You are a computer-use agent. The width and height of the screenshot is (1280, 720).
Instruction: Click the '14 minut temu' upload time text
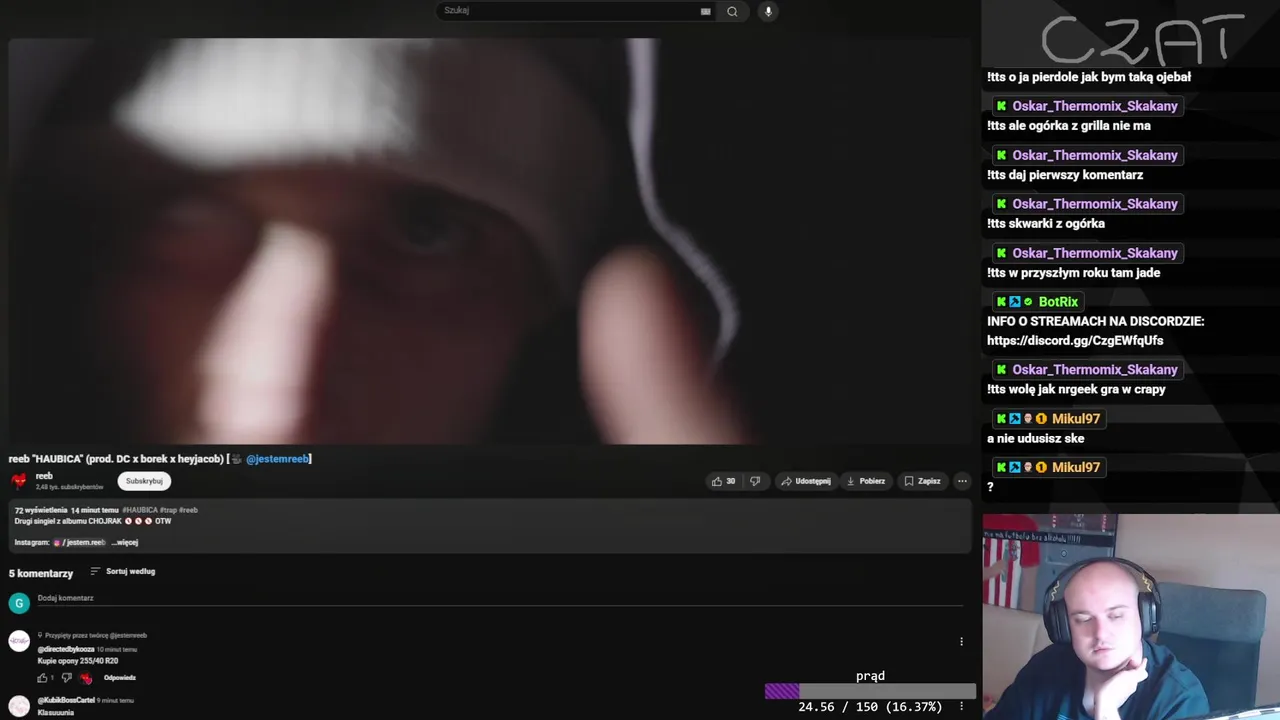(94, 510)
